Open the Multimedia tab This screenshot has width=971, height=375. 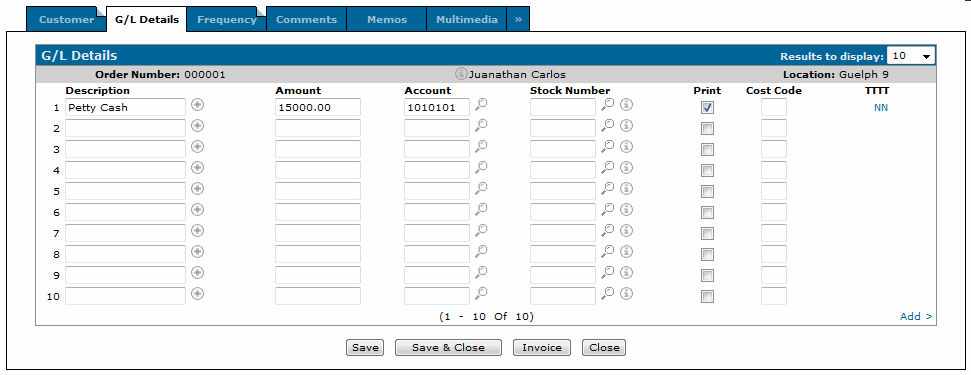[466, 19]
